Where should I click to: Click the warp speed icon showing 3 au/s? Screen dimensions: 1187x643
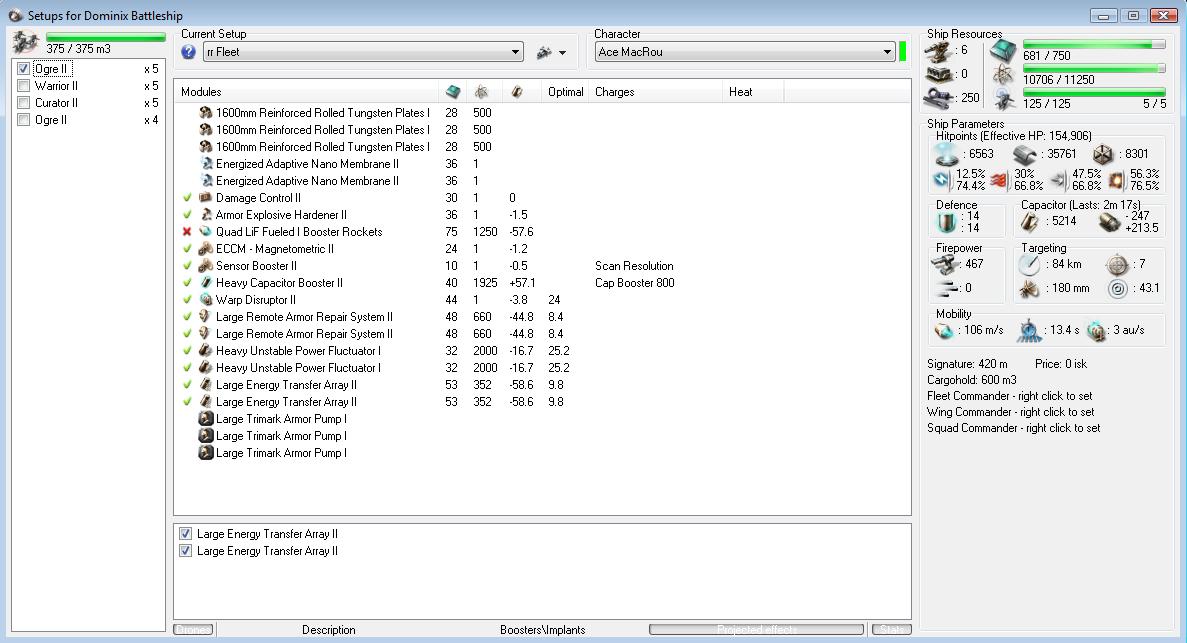(x=1096, y=330)
